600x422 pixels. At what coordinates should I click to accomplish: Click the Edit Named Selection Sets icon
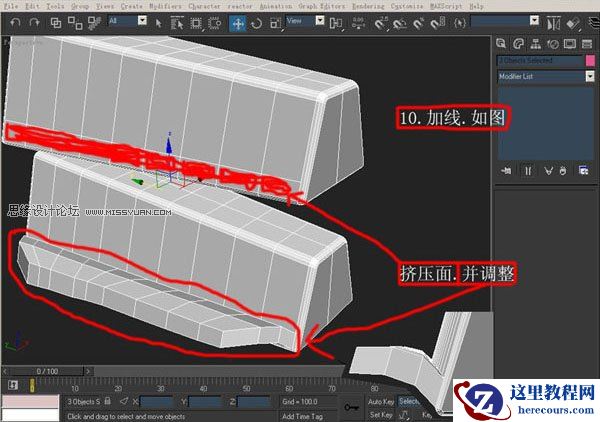click(x=459, y=23)
